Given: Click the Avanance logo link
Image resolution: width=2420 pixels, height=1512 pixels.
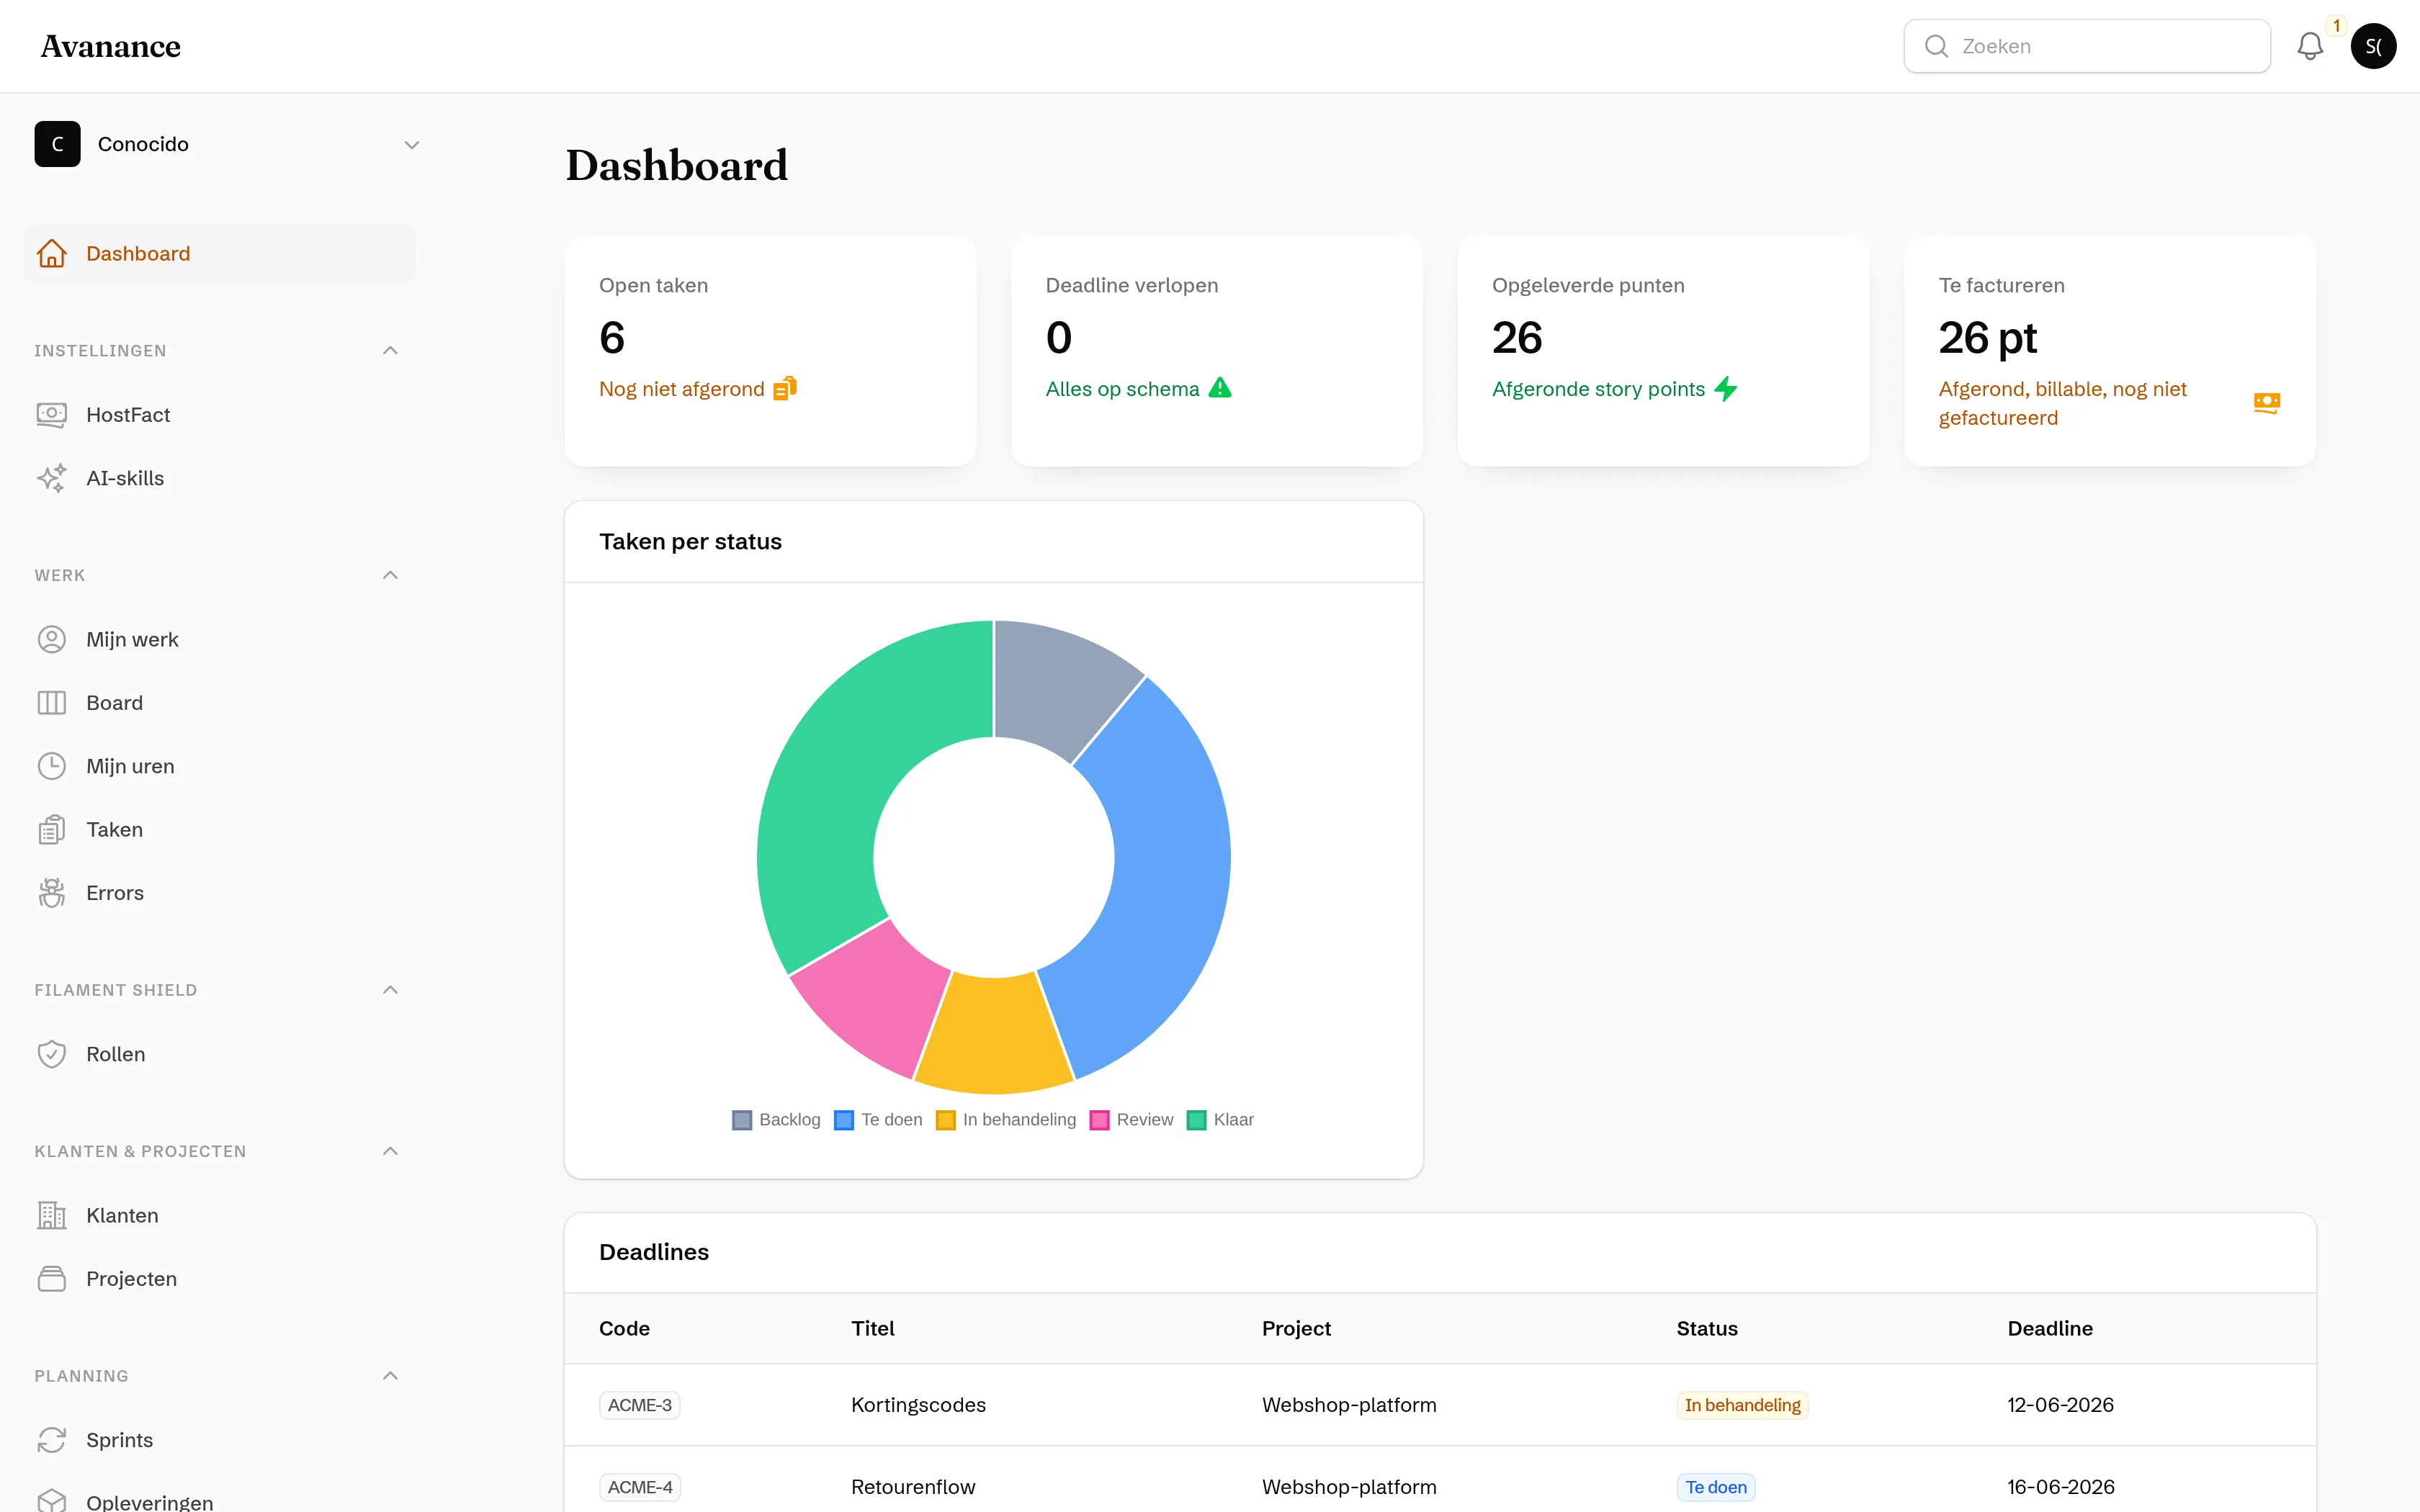Looking at the screenshot, I should [111, 46].
